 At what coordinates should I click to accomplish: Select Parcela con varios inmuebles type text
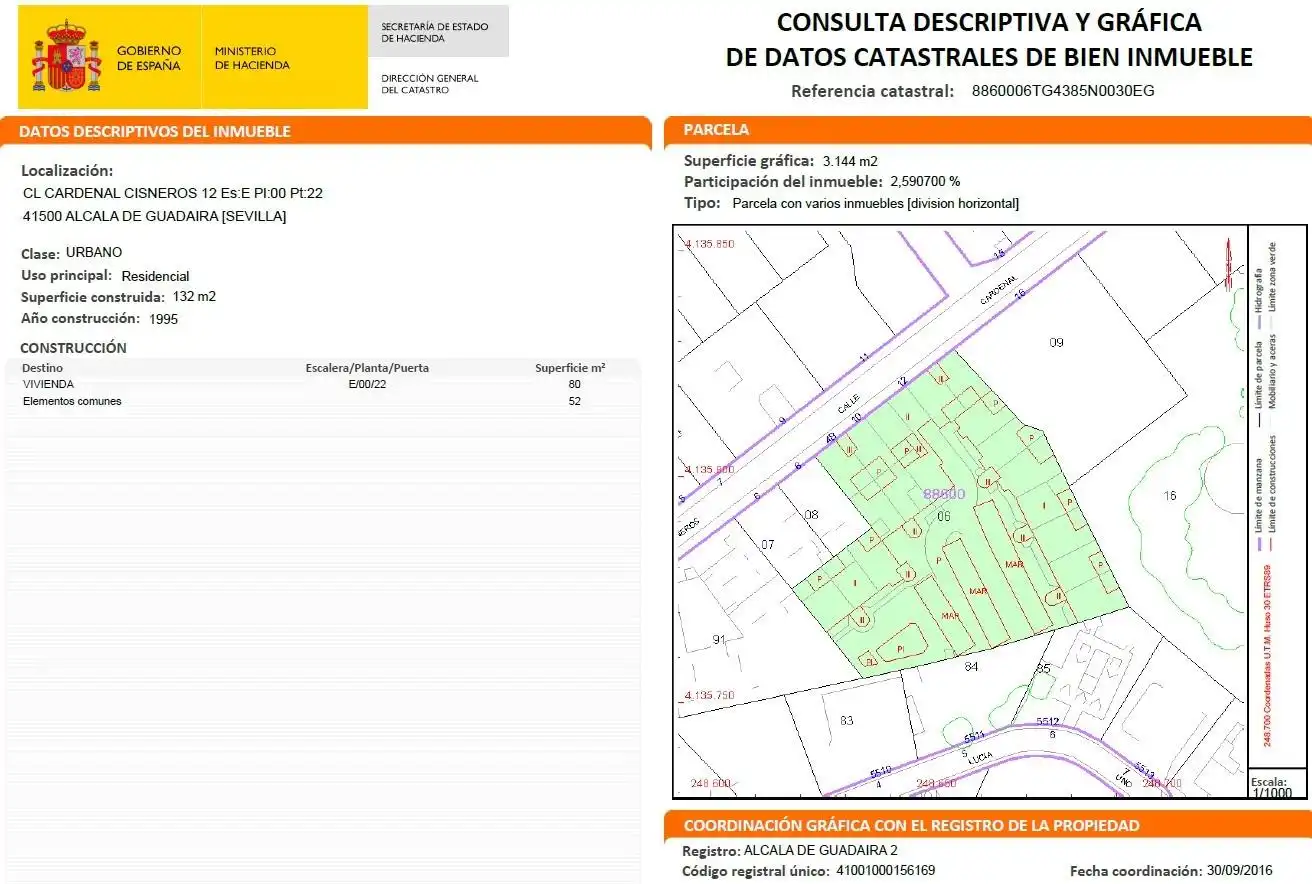[x=876, y=204]
